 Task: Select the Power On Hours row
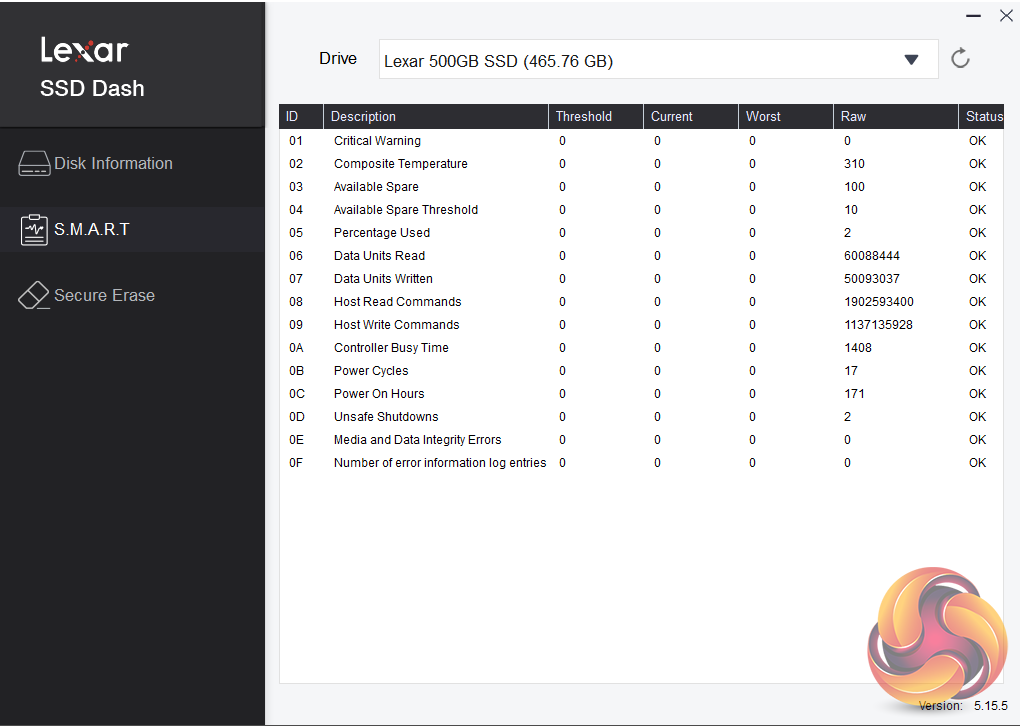point(641,394)
